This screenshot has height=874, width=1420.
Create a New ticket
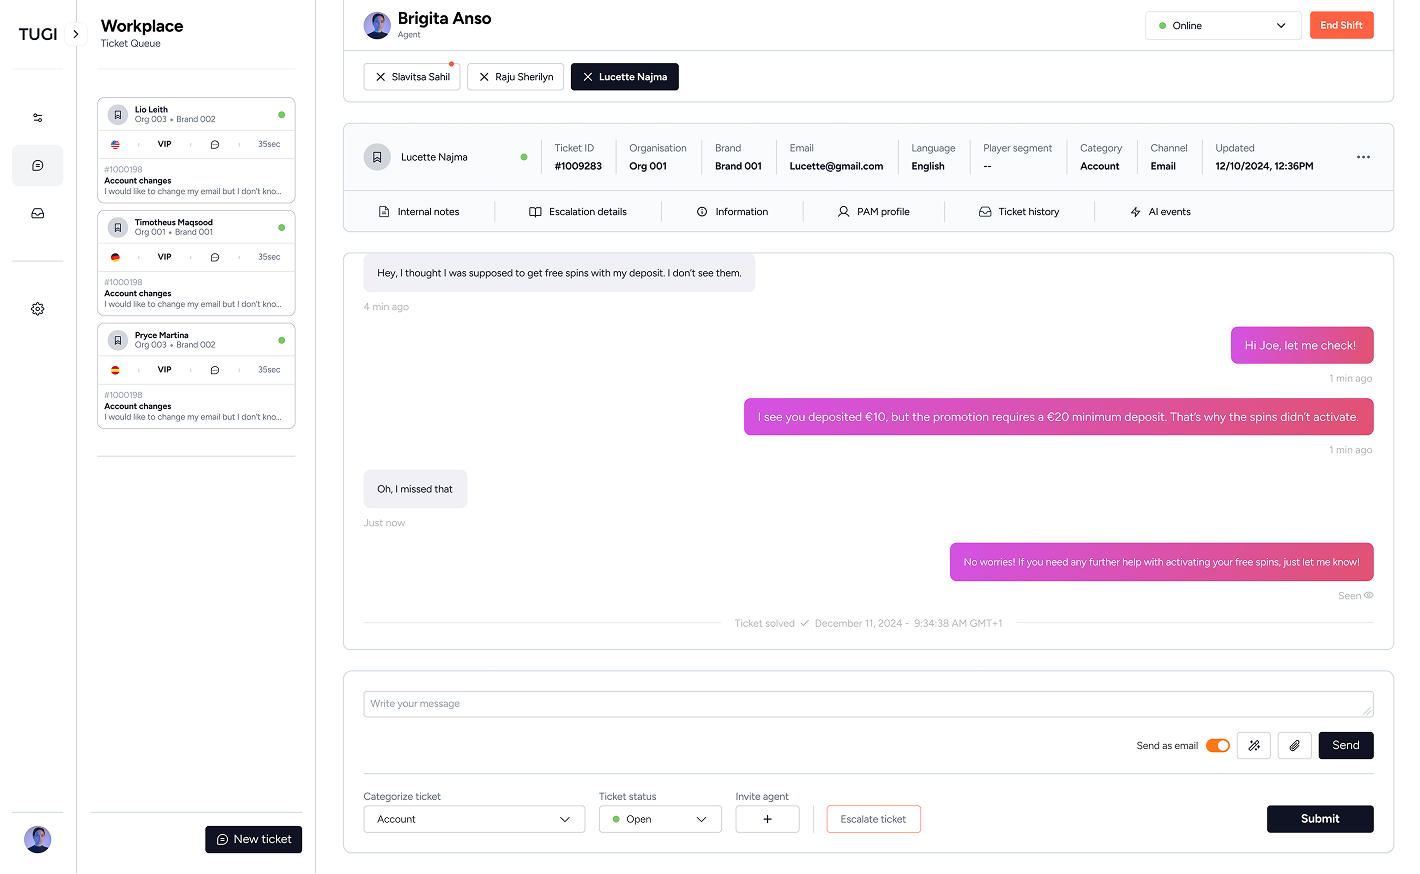[x=254, y=840]
